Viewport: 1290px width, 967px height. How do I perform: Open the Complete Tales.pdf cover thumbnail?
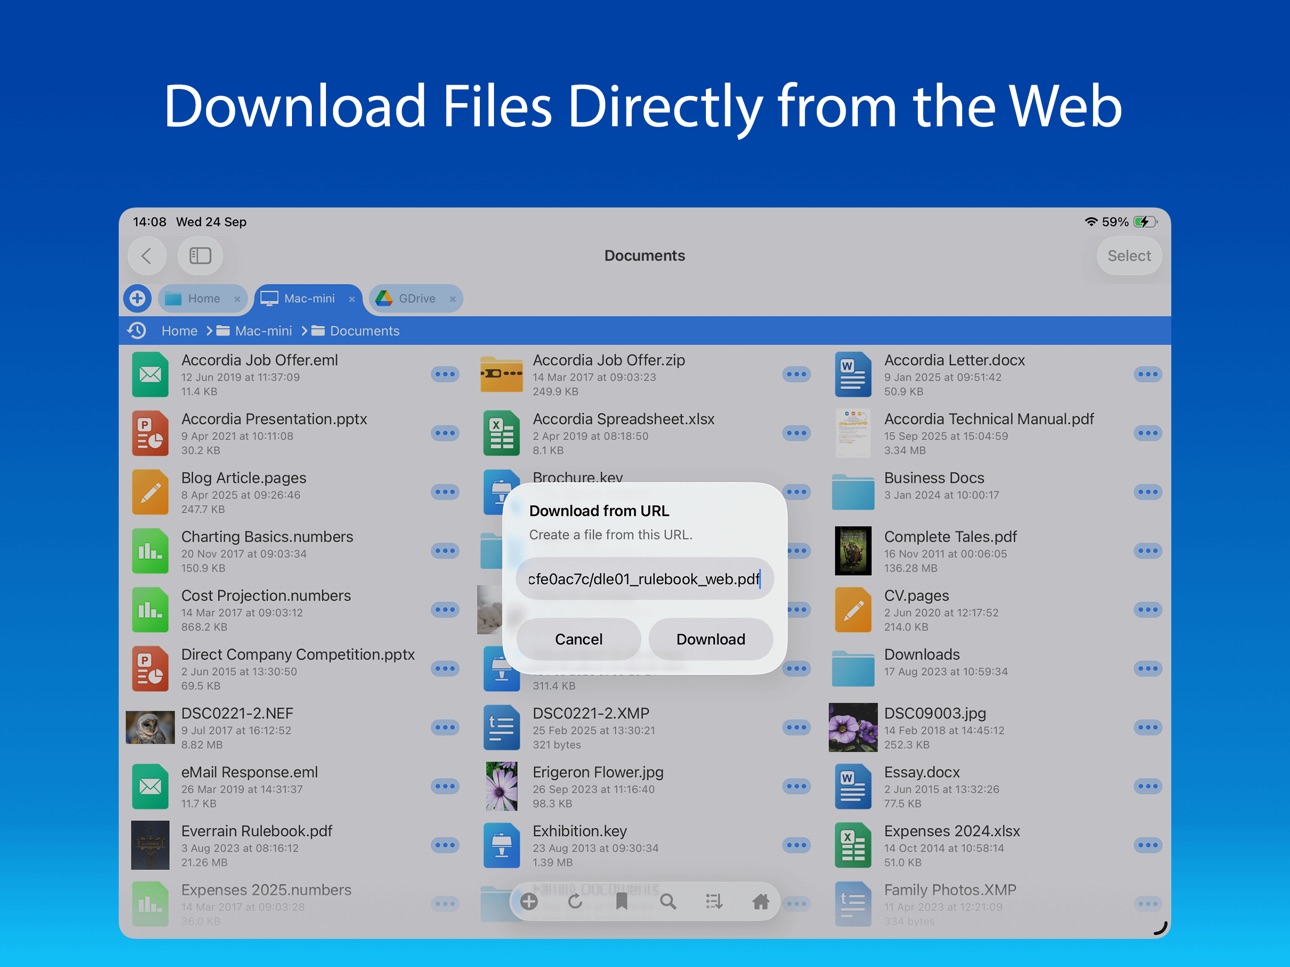point(852,551)
